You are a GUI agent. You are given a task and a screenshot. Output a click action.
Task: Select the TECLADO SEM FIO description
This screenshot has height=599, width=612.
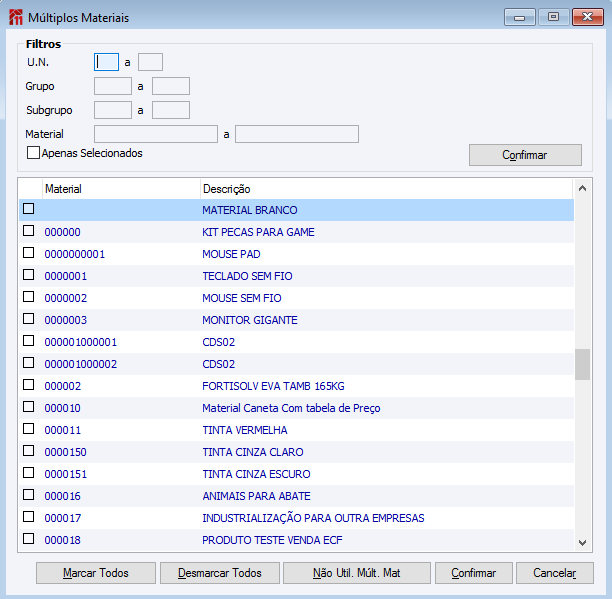247,276
